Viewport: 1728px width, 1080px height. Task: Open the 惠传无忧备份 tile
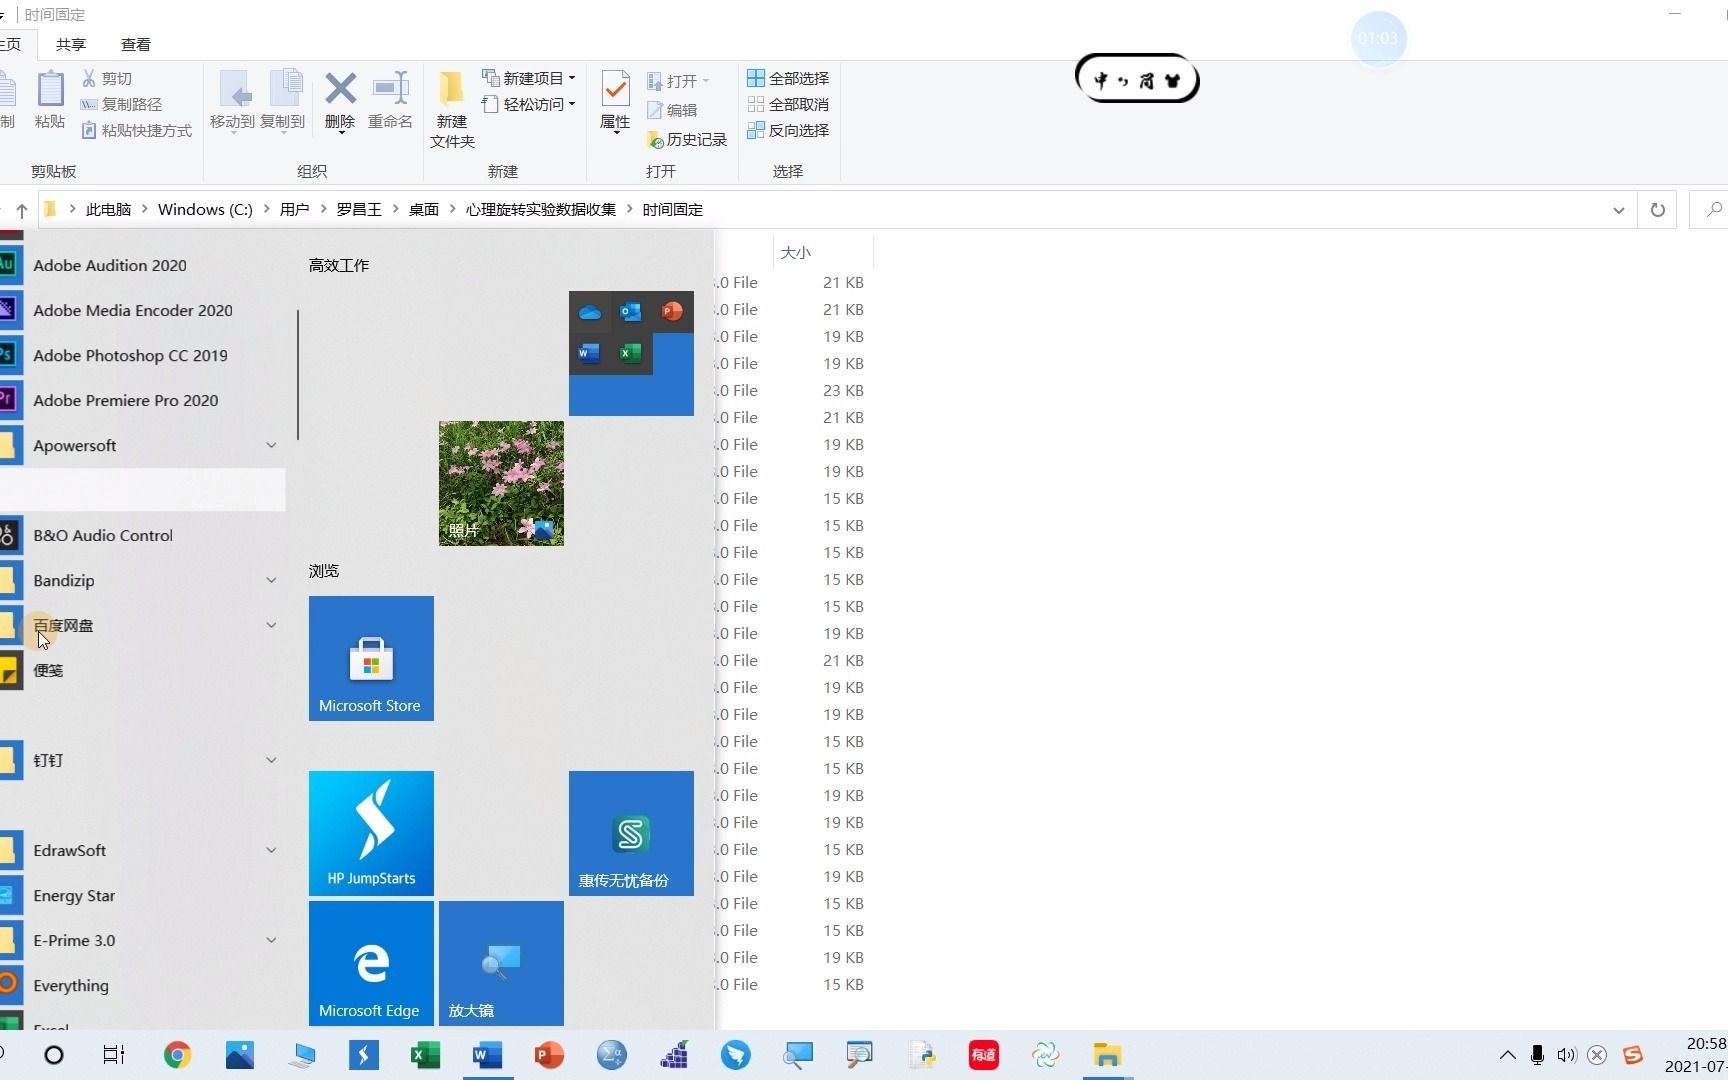tap(631, 833)
